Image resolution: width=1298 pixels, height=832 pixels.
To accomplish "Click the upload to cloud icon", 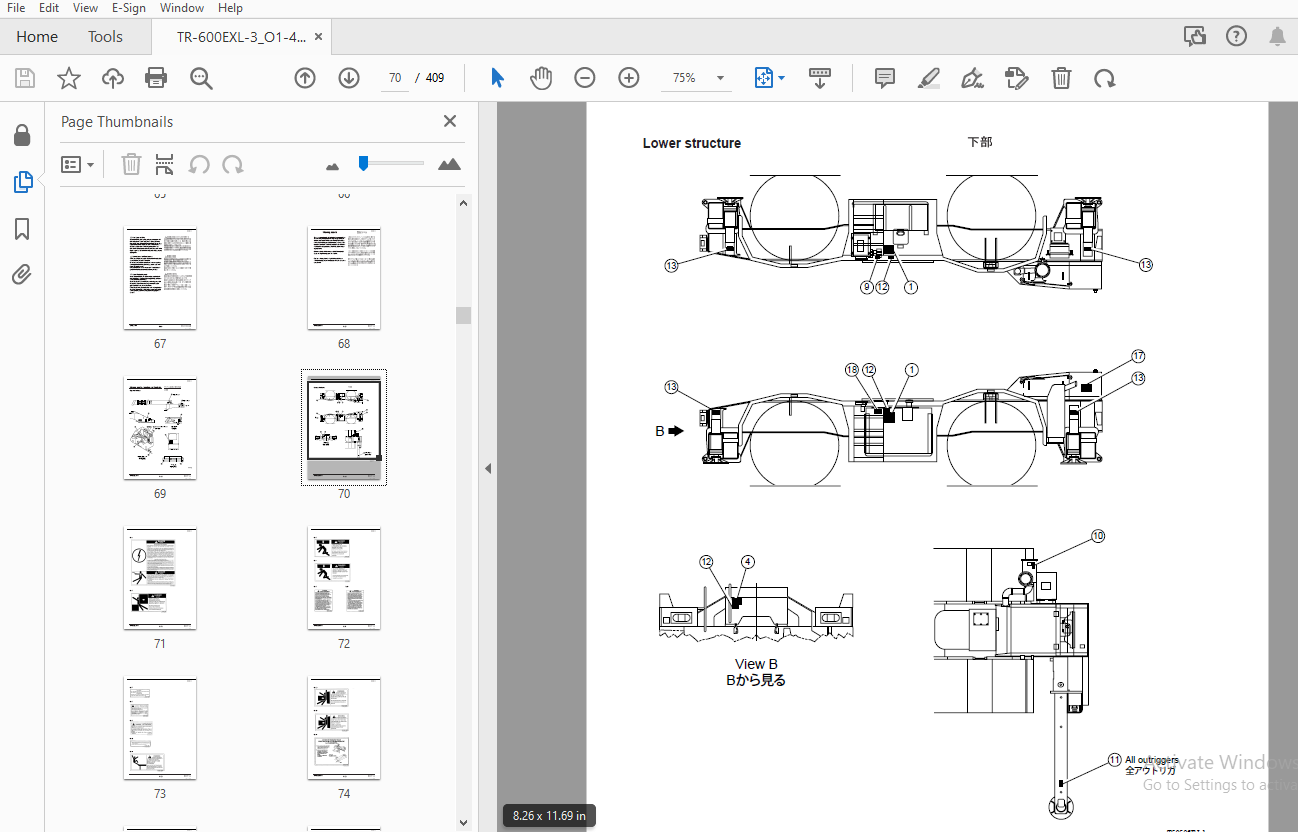I will [x=112, y=78].
